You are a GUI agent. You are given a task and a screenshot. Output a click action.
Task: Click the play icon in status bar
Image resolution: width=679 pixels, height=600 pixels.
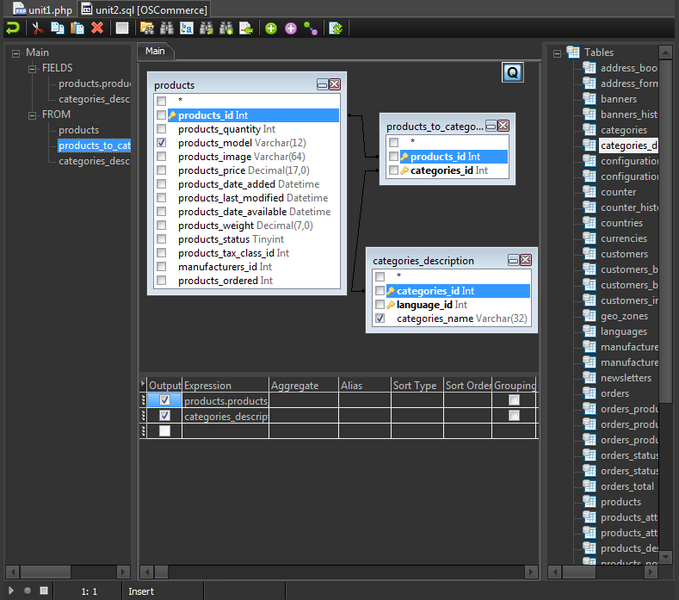(11, 590)
